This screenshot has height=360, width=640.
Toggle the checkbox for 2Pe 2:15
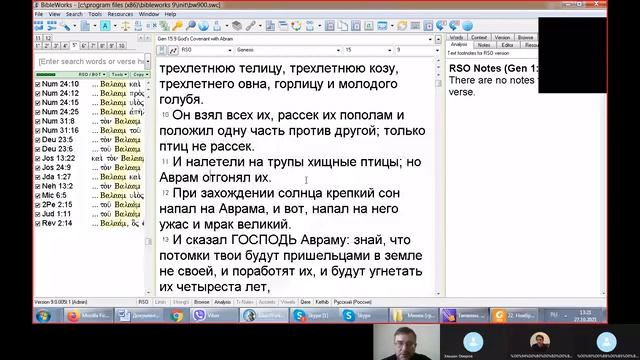(x=38, y=205)
